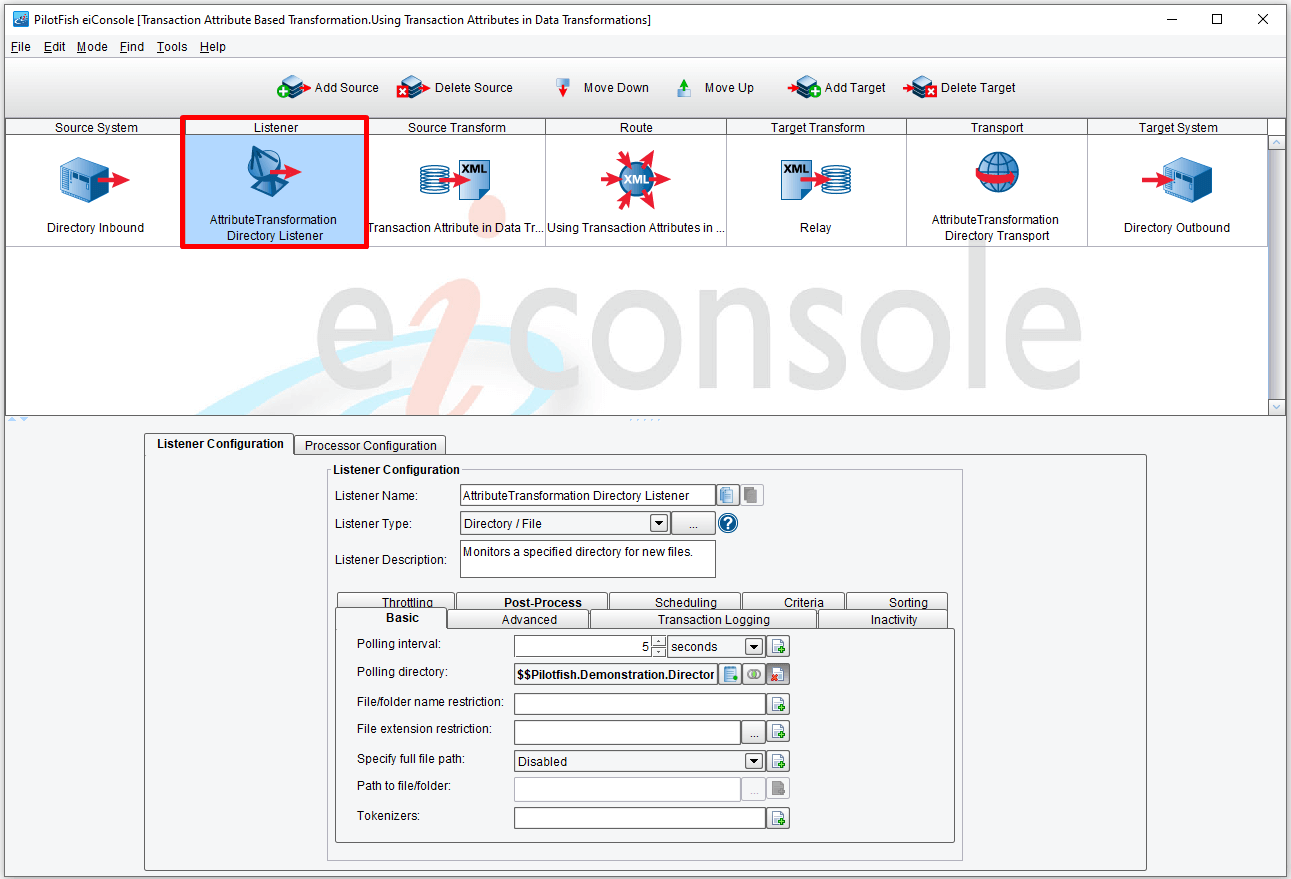Select the AttributeTransformation Directory Transport icon
The width and height of the screenshot is (1291, 879).
(996, 172)
